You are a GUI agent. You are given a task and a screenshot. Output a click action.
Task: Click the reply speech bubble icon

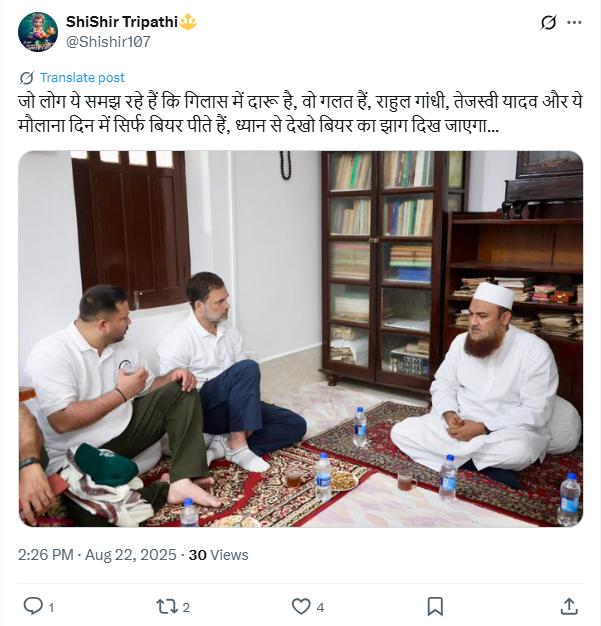point(32,605)
